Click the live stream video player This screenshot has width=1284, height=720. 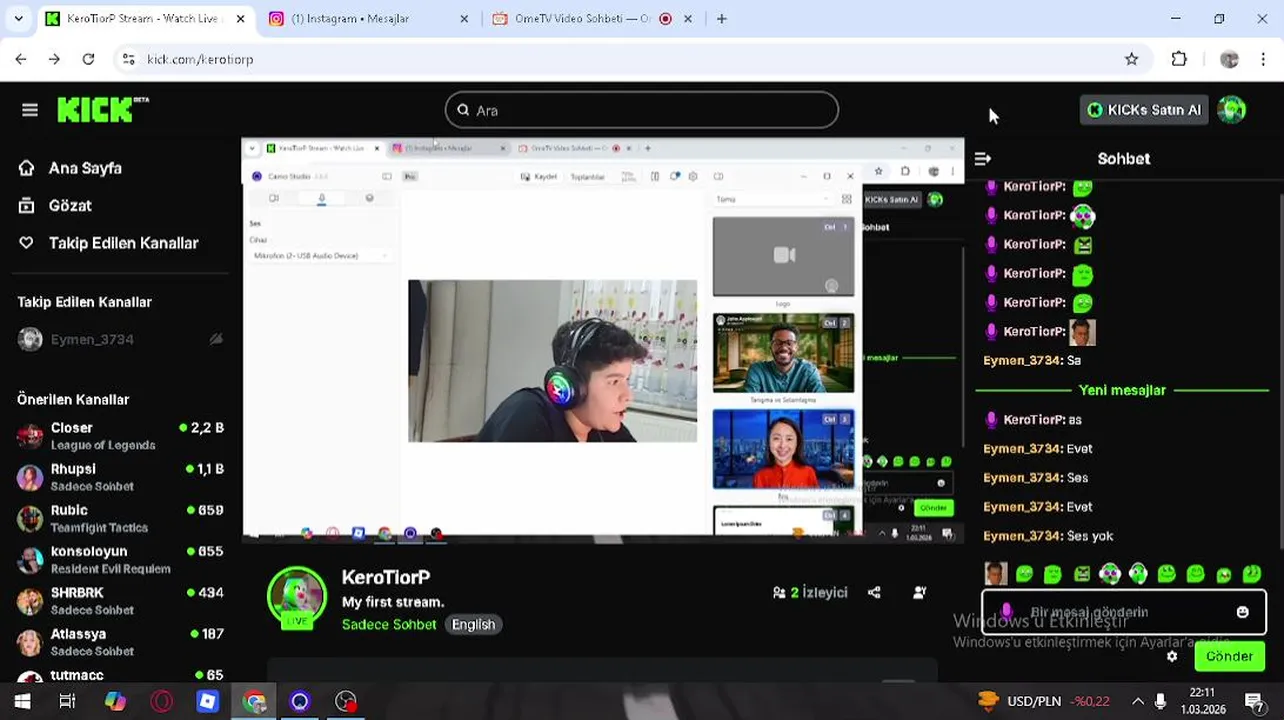602,341
